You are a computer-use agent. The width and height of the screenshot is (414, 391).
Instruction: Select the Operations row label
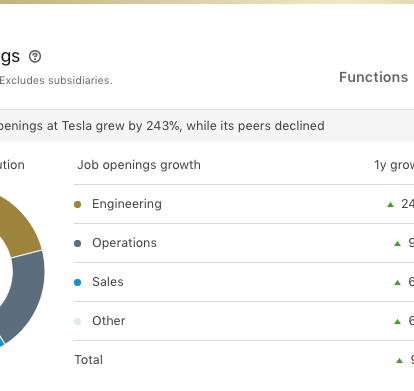pos(124,243)
